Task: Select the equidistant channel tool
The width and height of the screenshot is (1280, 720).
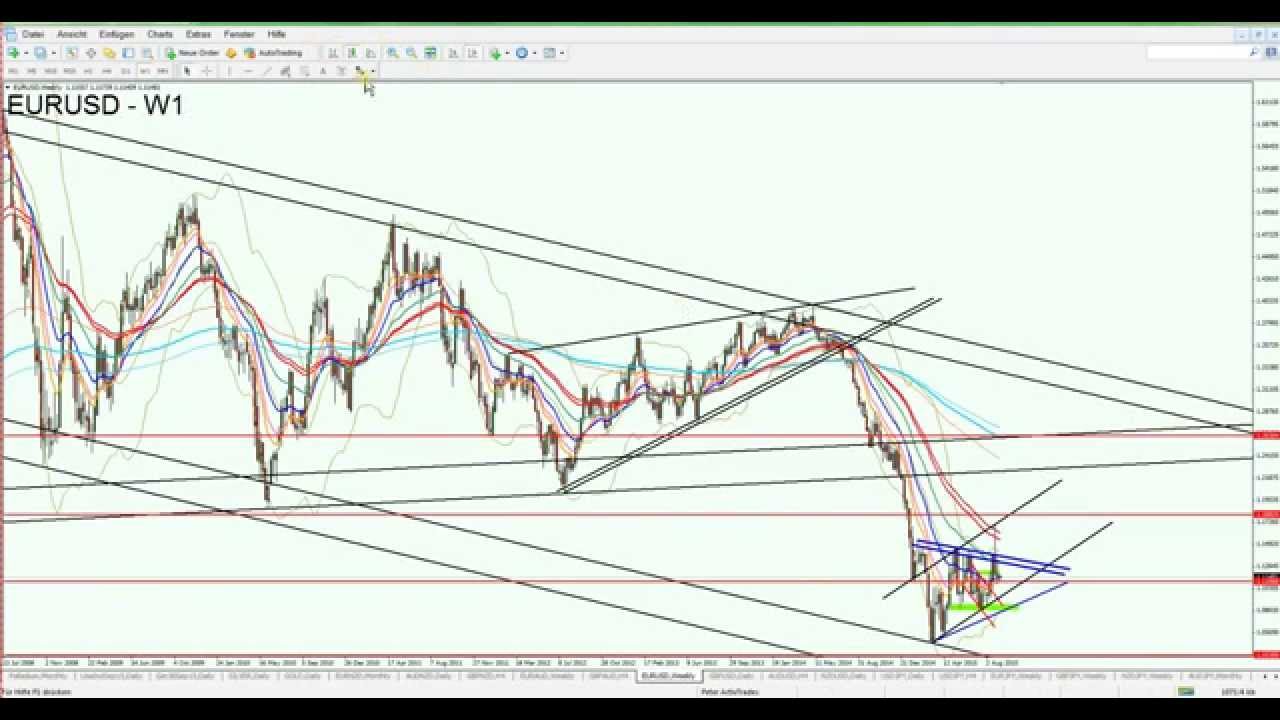Action: click(x=285, y=71)
